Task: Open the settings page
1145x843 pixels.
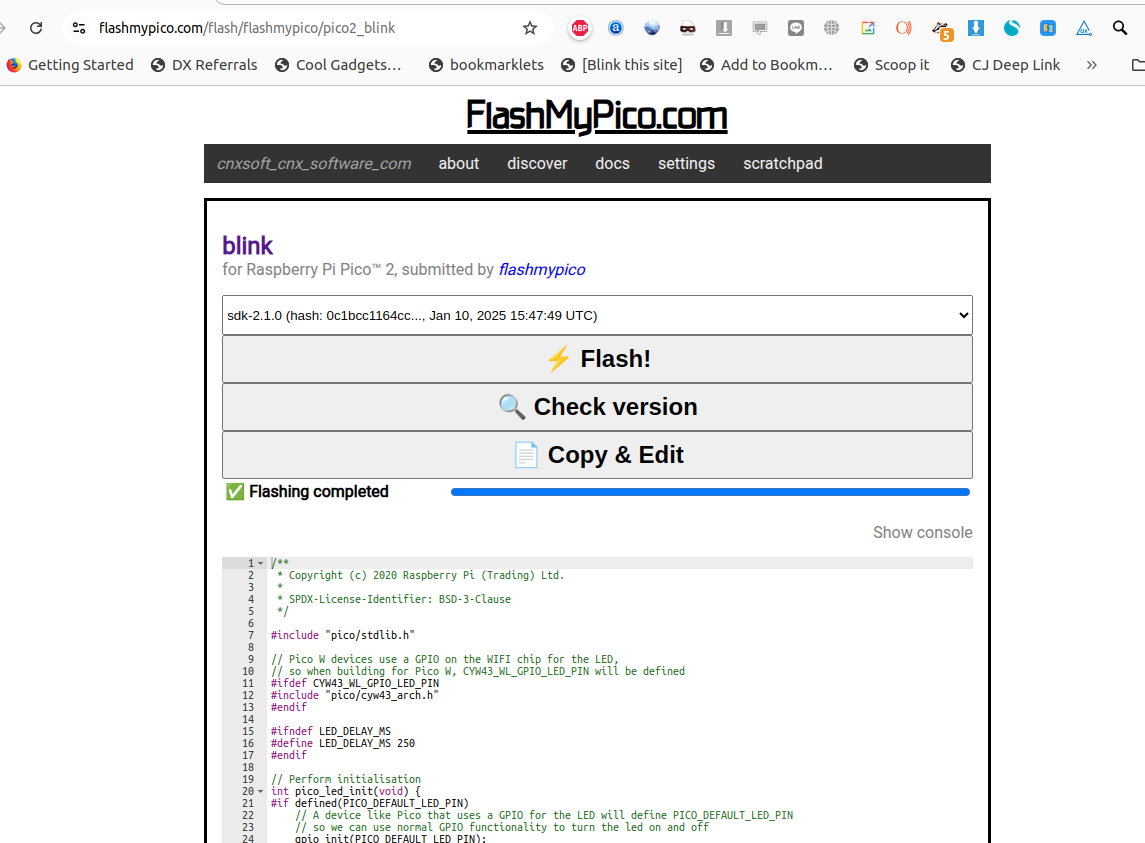Action: (686, 164)
